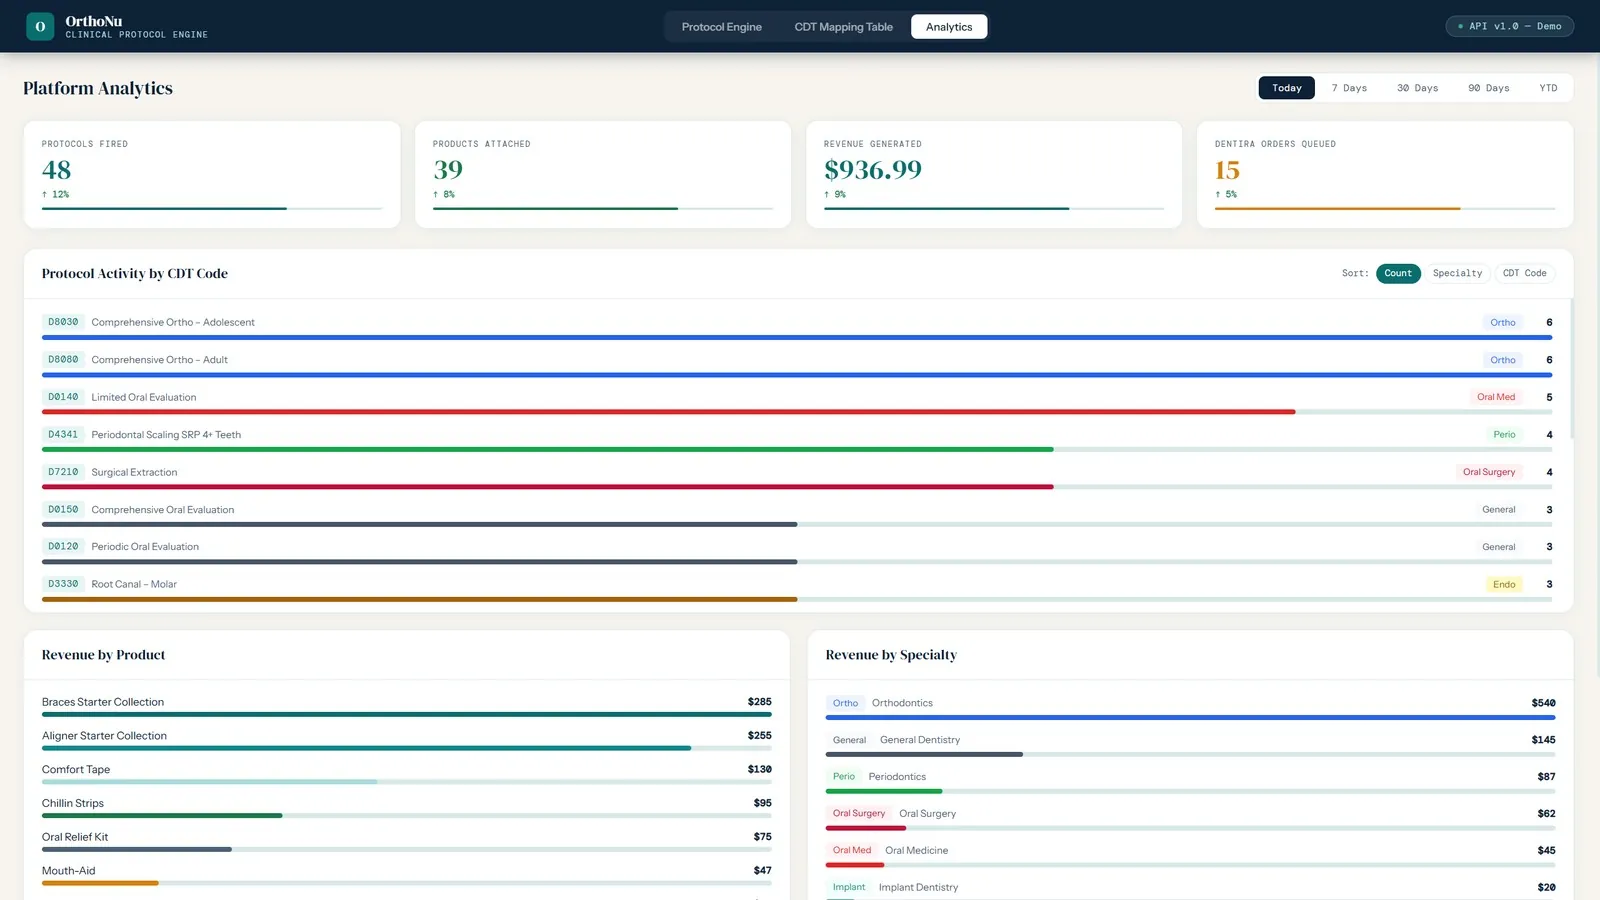Sort protocol activity by Specialty
Image resolution: width=1600 pixels, height=900 pixels.
[1457, 273]
